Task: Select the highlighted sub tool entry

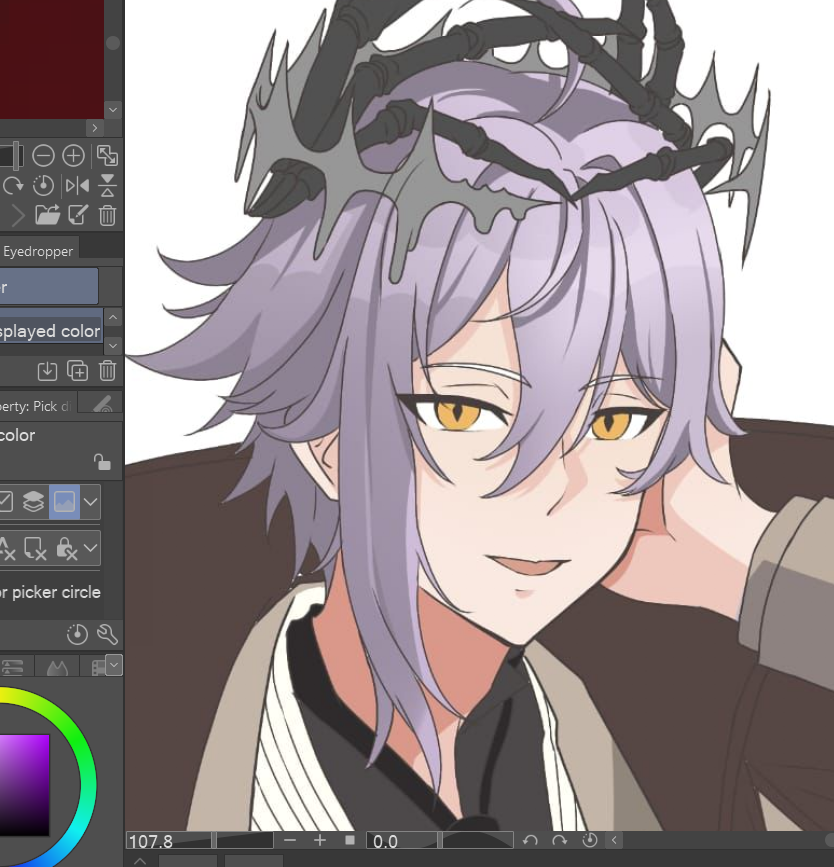Action: [49, 286]
